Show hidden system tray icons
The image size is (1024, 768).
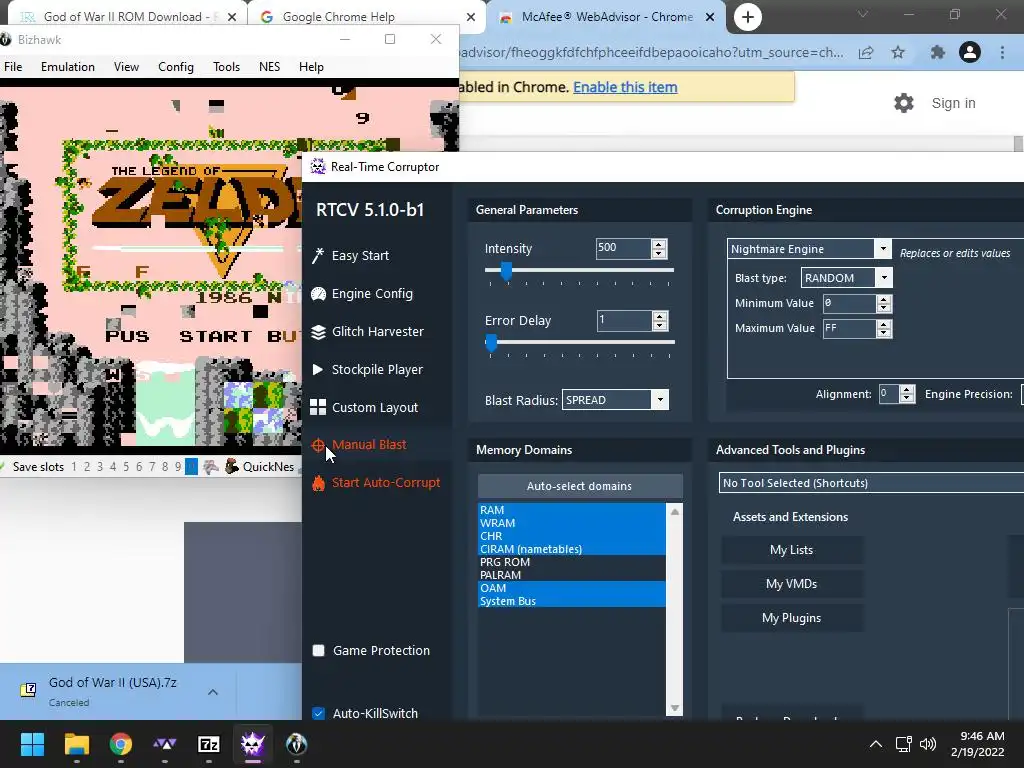pyautogui.click(x=876, y=744)
